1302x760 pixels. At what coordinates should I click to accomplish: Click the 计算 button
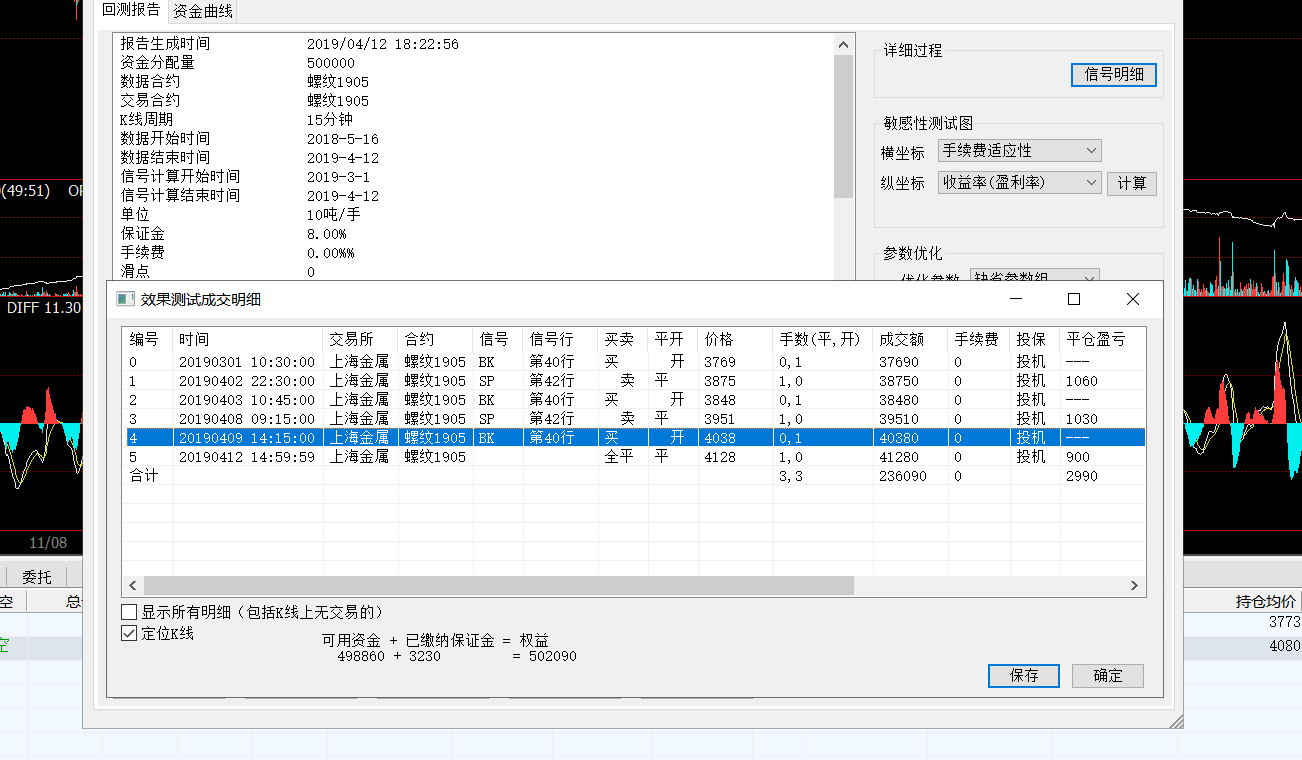(1131, 184)
